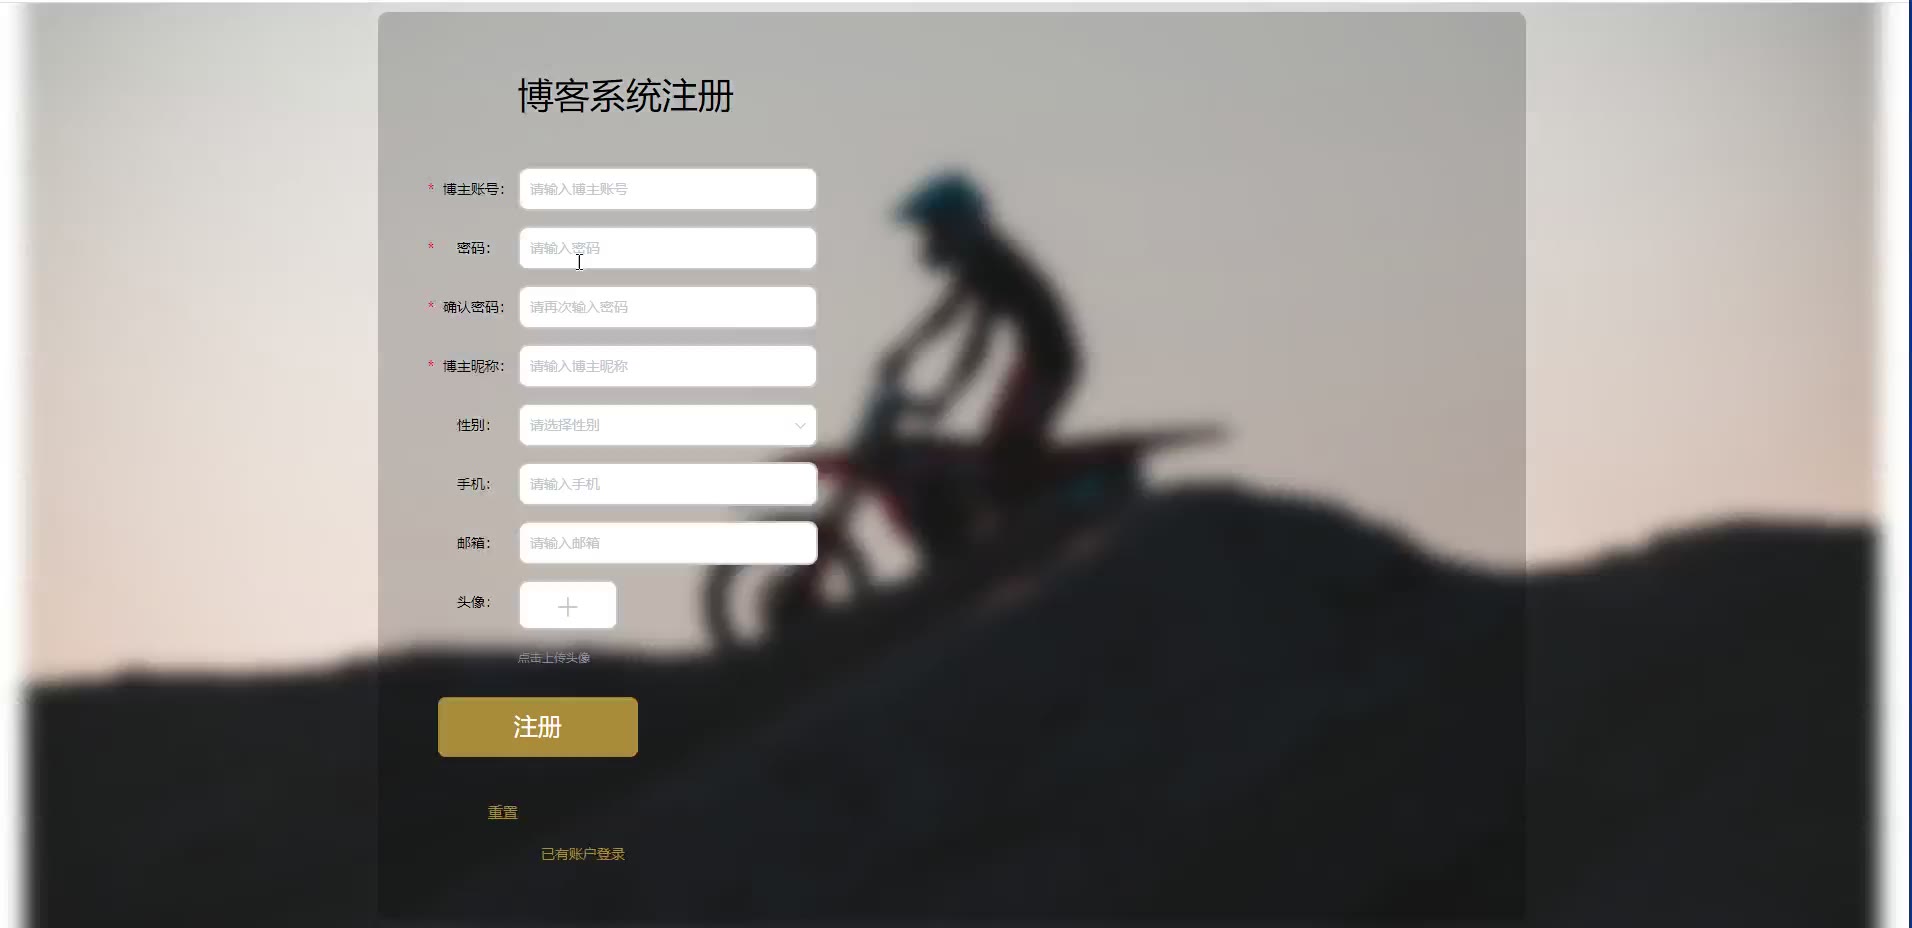Click the 邮箱 field label
The width and height of the screenshot is (1912, 928).
point(473,543)
